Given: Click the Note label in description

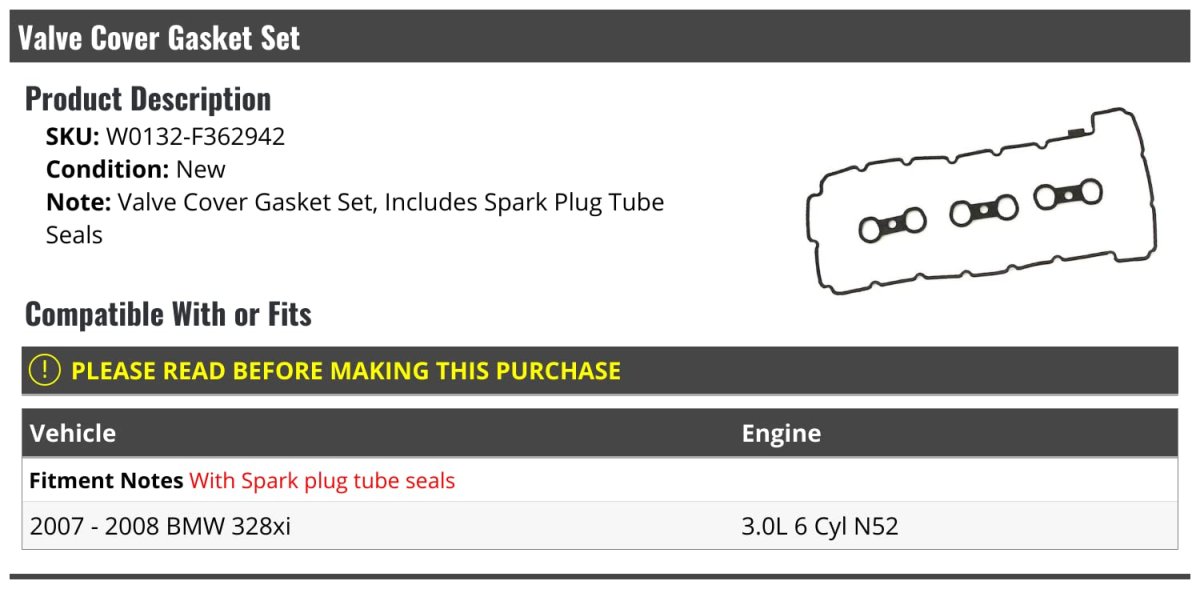Looking at the screenshot, I should point(77,202).
